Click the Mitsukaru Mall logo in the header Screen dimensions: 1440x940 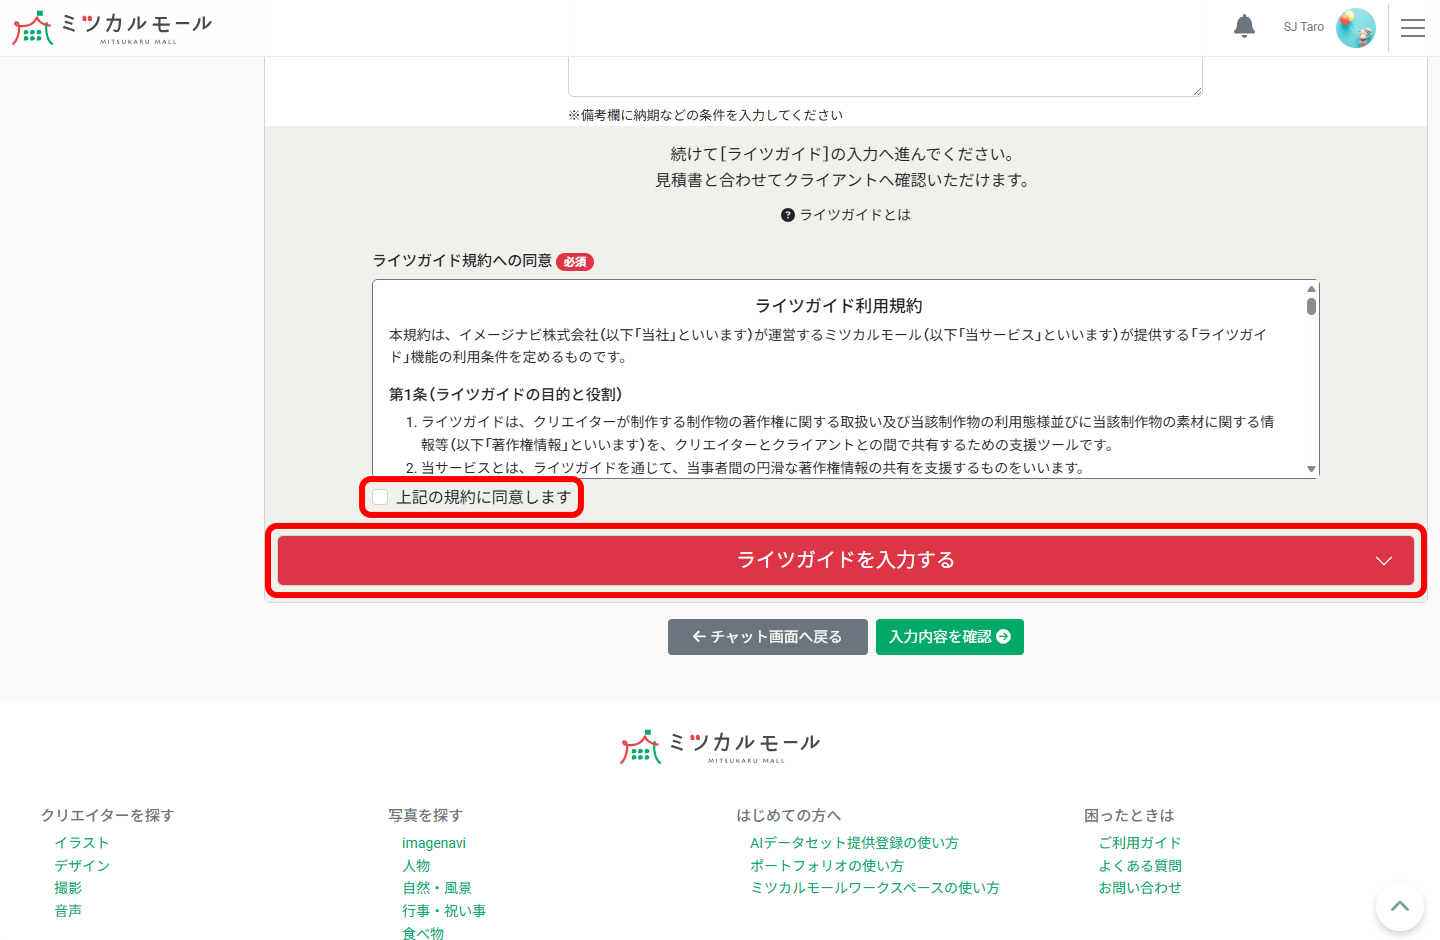coord(110,27)
